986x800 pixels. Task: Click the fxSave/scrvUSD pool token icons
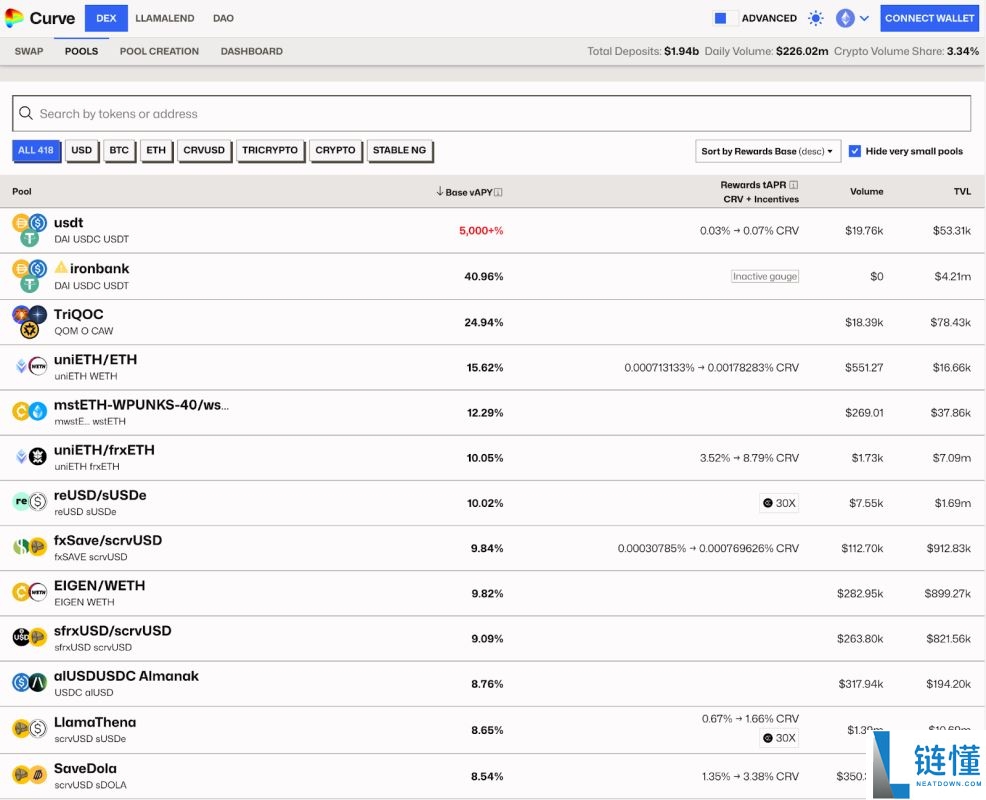(x=30, y=547)
